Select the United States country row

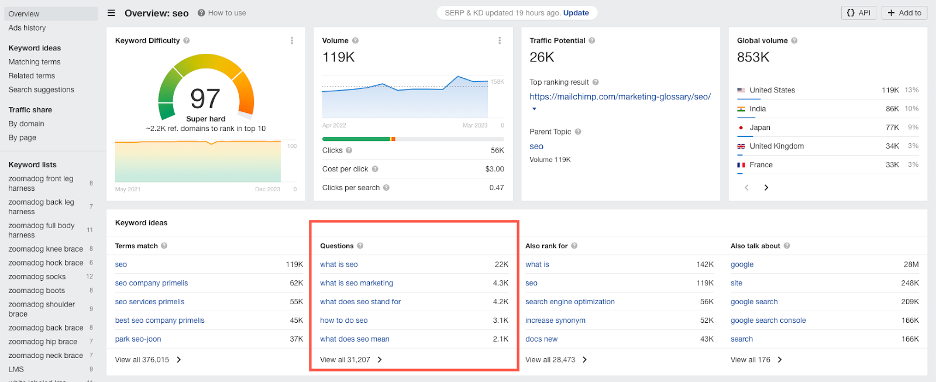(828, 91)
